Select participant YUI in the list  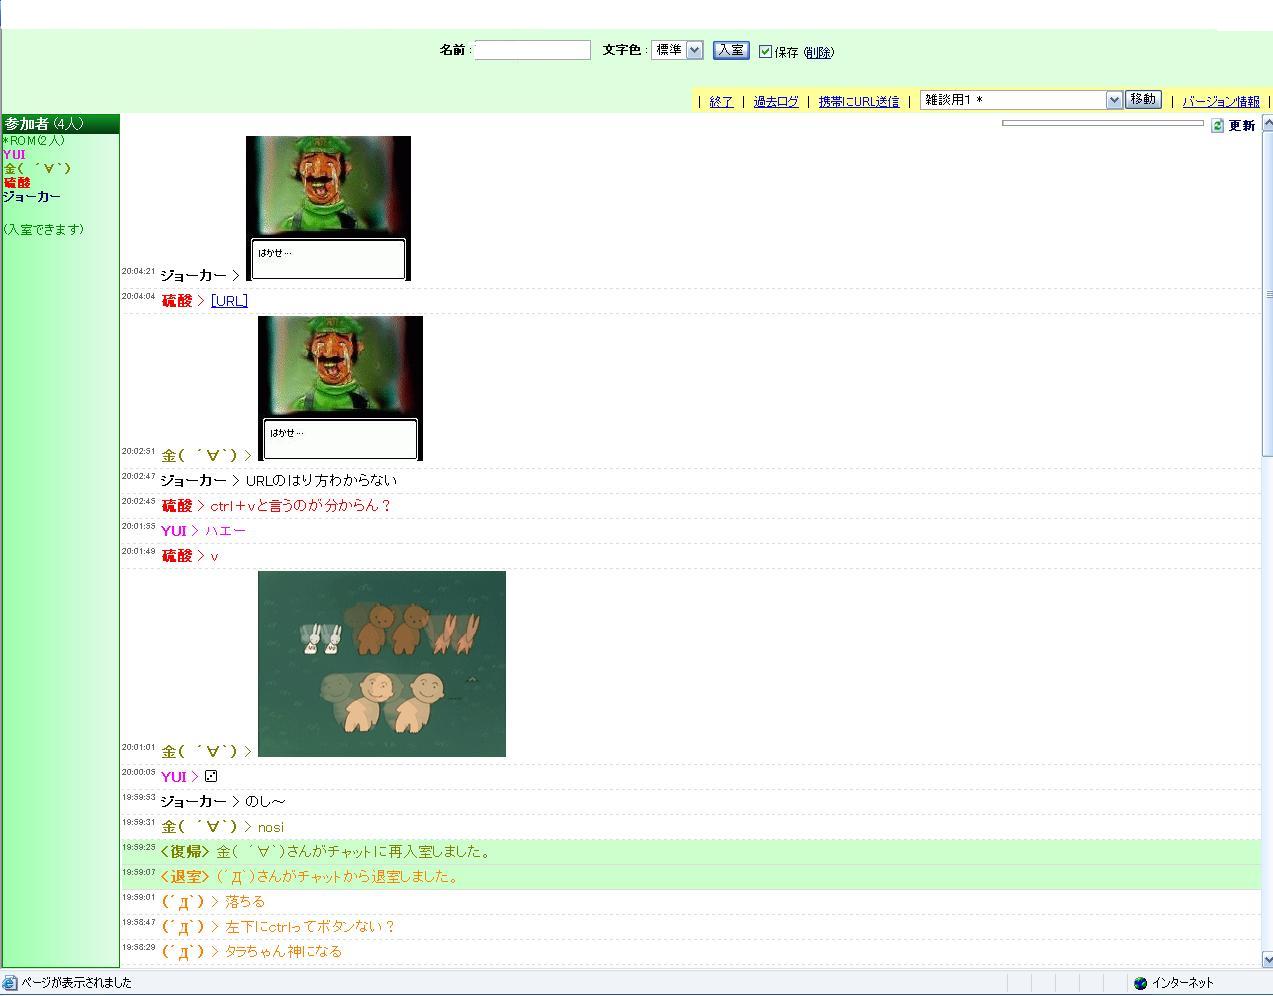(14, 155)
